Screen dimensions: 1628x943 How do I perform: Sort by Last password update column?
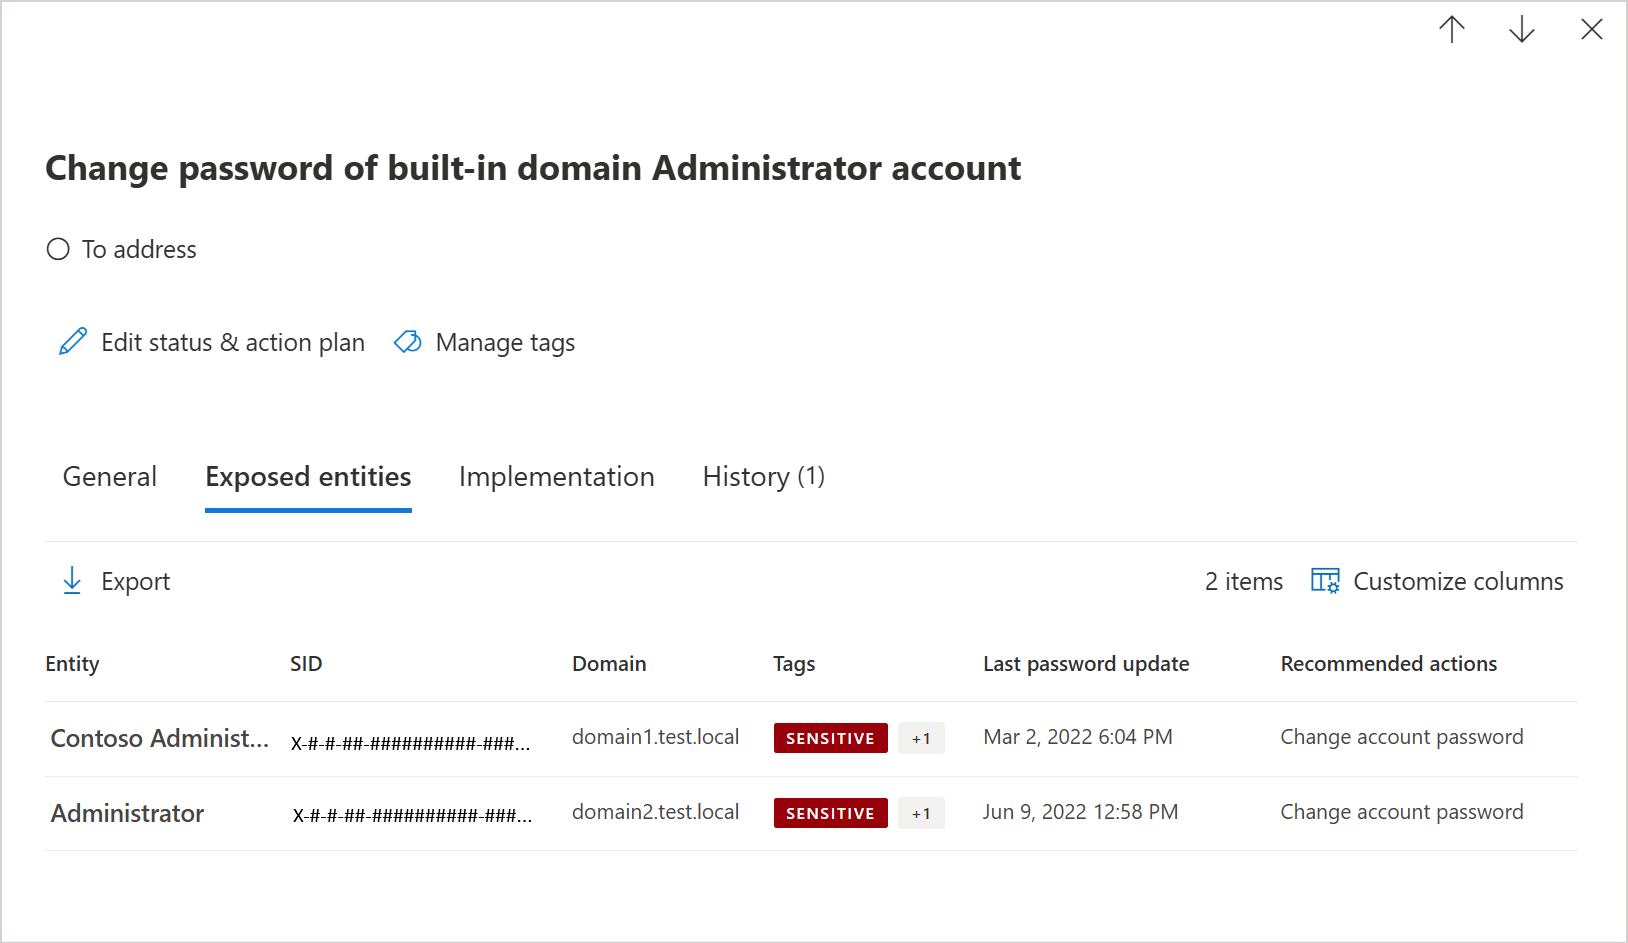click(x=1085, y=664)
